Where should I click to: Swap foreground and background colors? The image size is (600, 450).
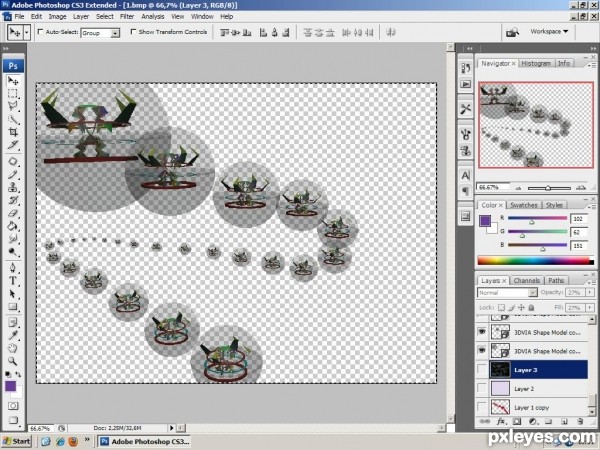[x=18, y=375]
